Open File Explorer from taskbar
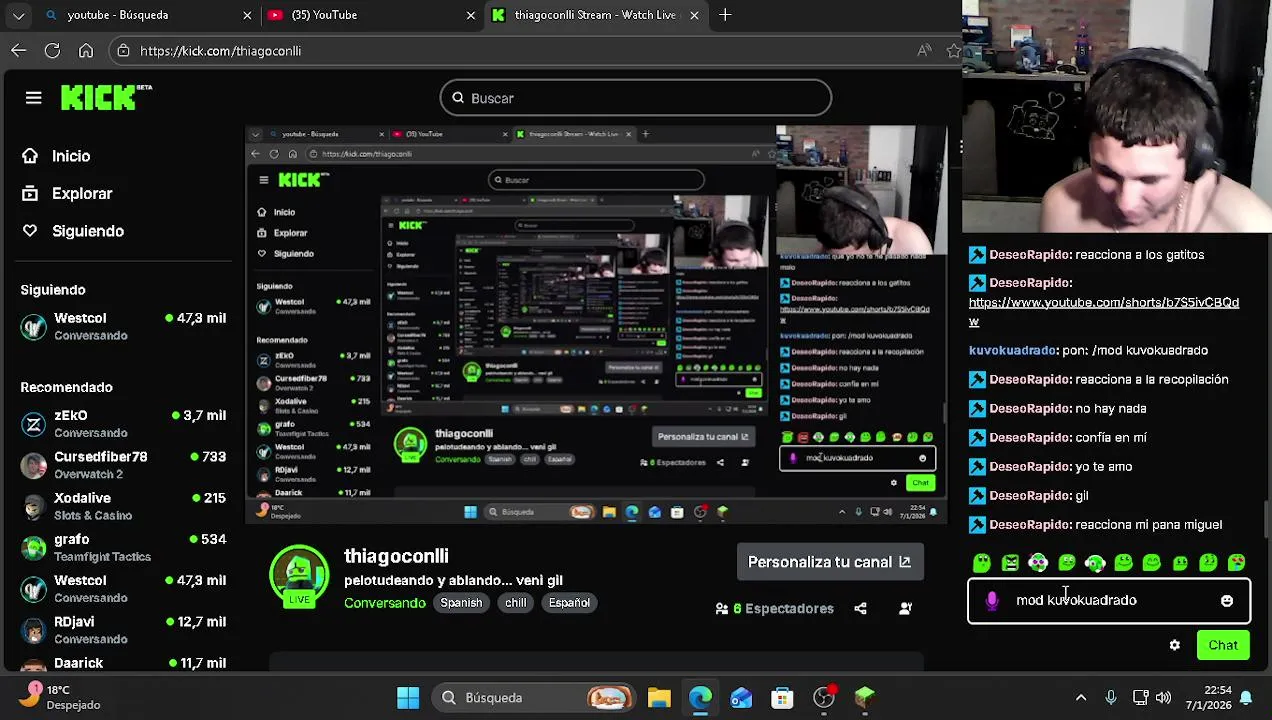This screenshot has width=1272, height=720. (x=659, y=697)
